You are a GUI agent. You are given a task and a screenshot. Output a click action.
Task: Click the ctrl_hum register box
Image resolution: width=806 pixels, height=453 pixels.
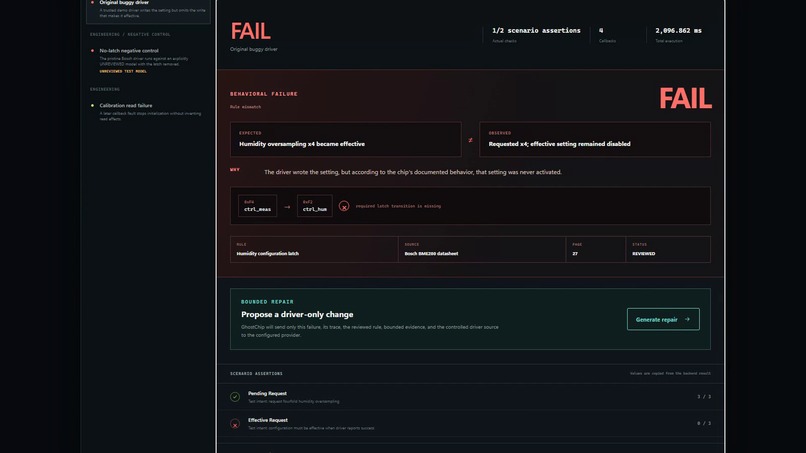click(315, 206)
